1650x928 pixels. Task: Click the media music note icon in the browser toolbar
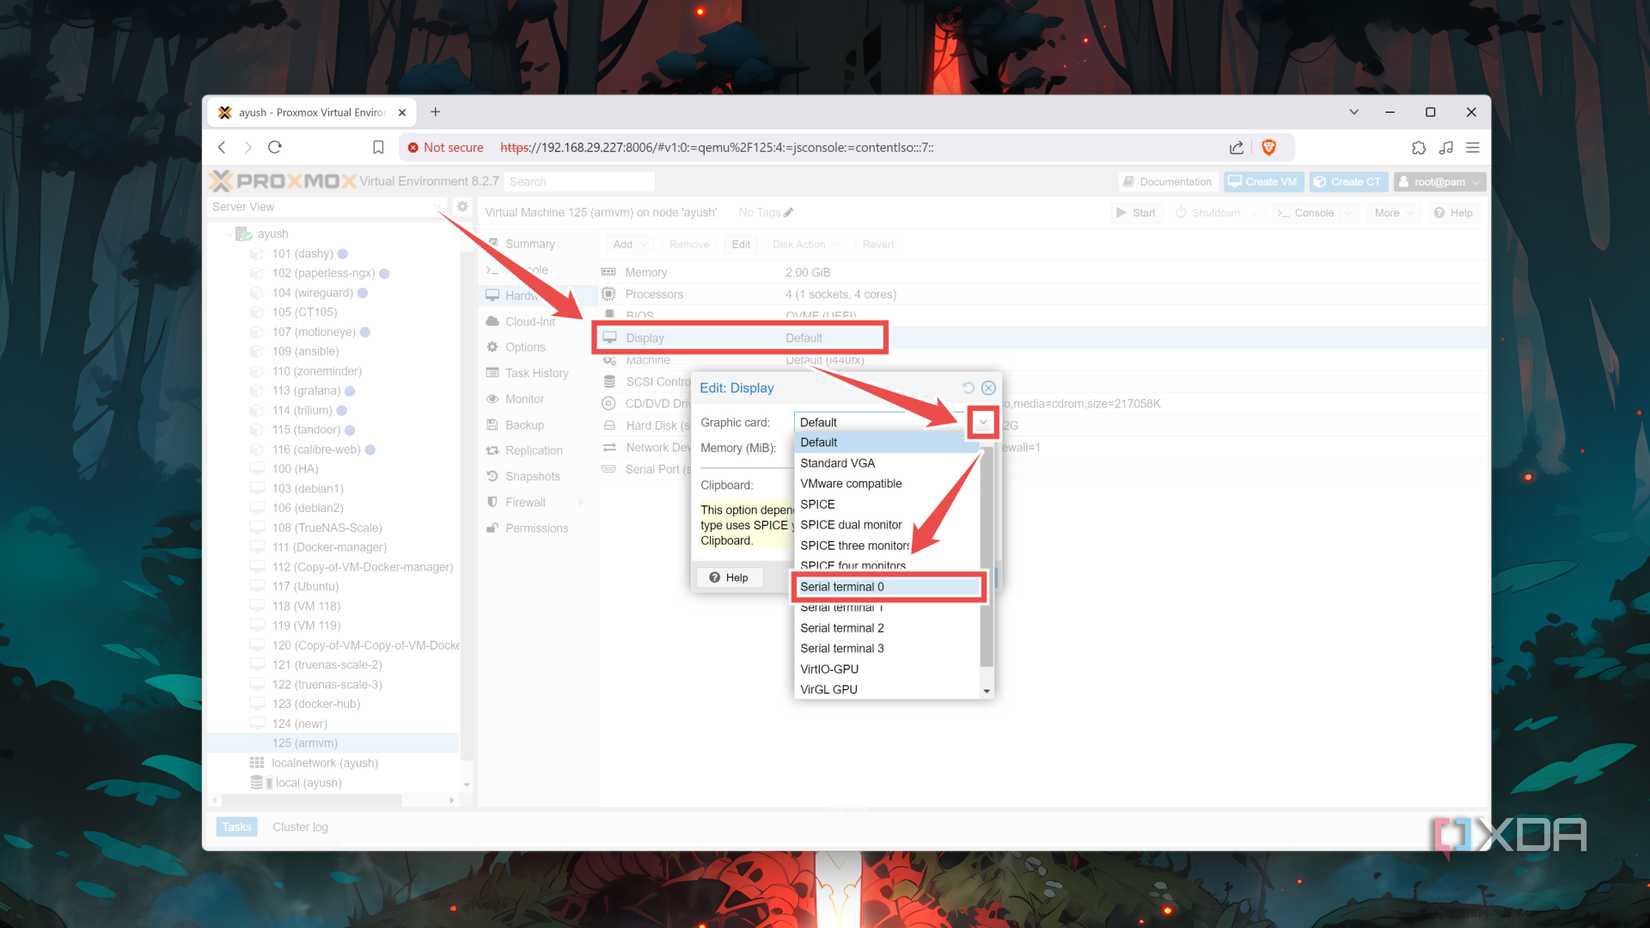(x=1446, y=147)
